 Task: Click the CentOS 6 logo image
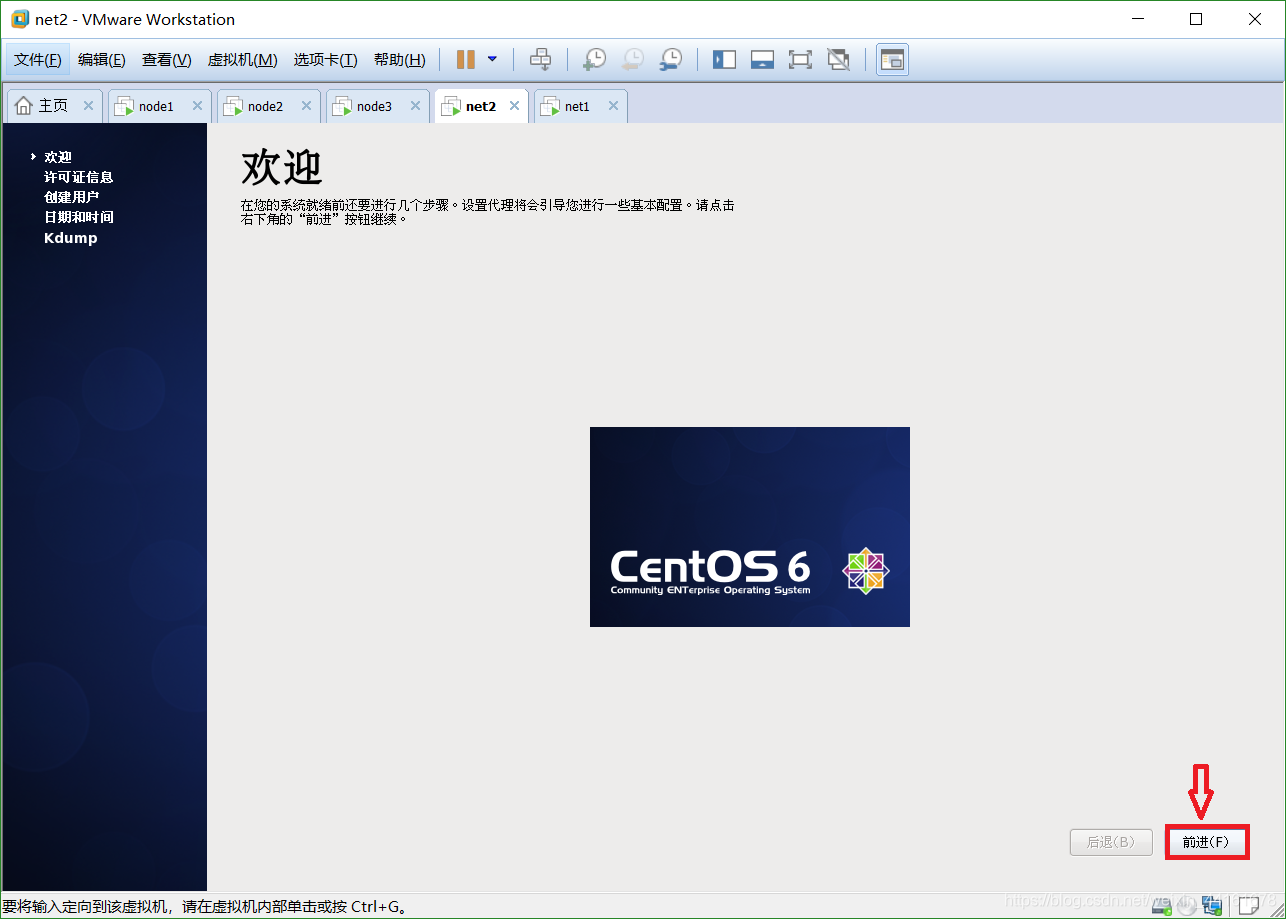(x=750, y=527)
